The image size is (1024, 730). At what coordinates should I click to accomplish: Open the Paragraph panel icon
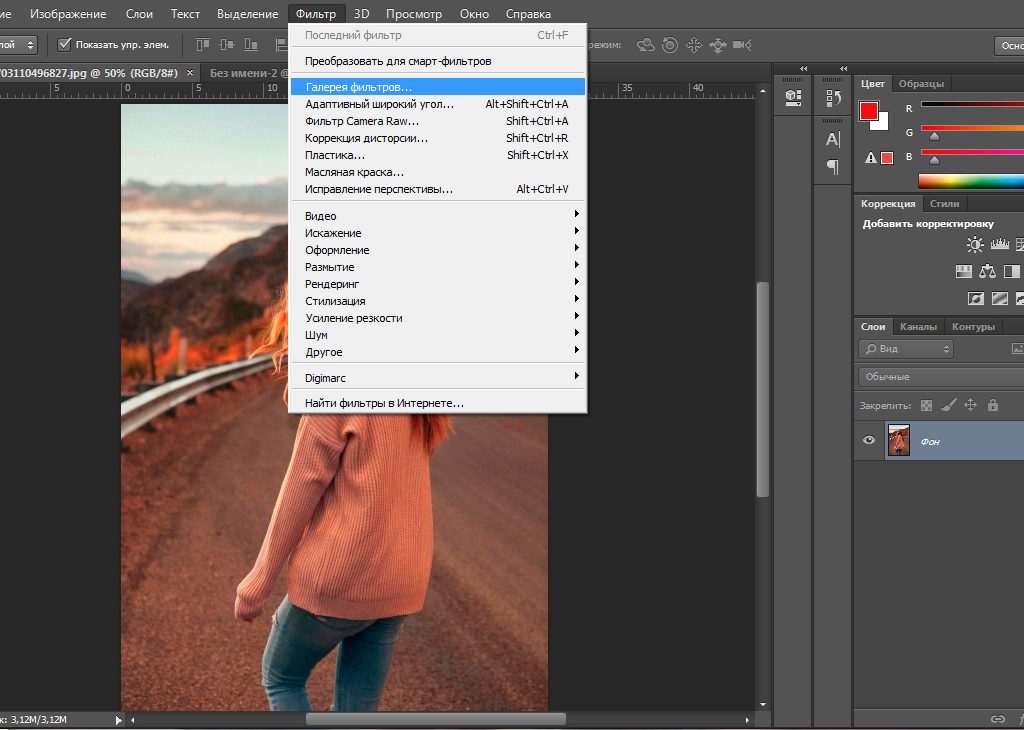(x=833, y=164)
